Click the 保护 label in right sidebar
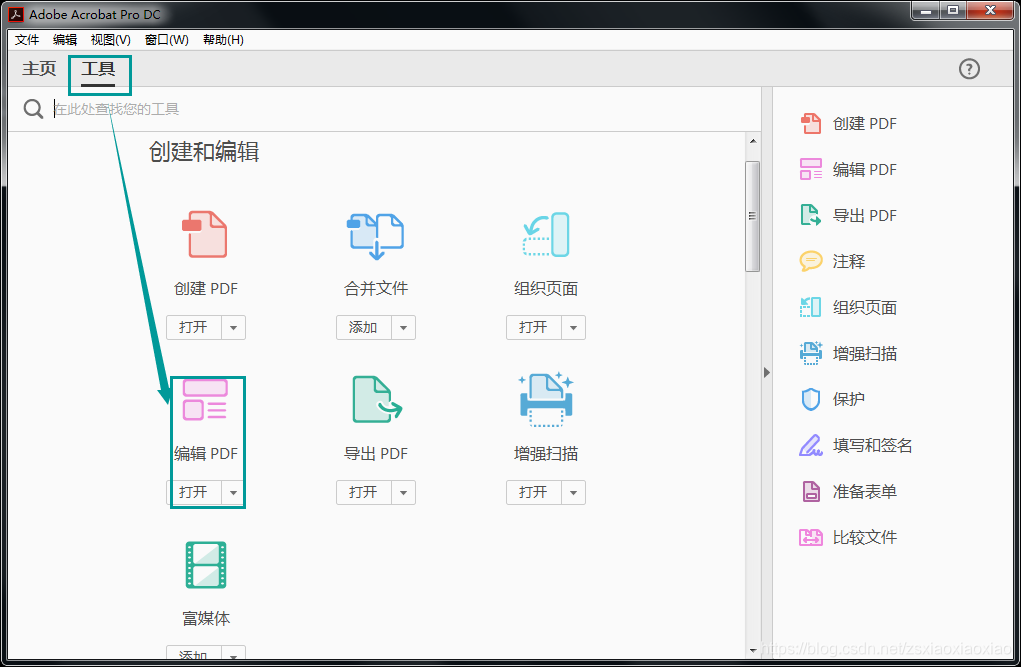The width and height of the screenshot is (1021, 667). pos(849,399)
